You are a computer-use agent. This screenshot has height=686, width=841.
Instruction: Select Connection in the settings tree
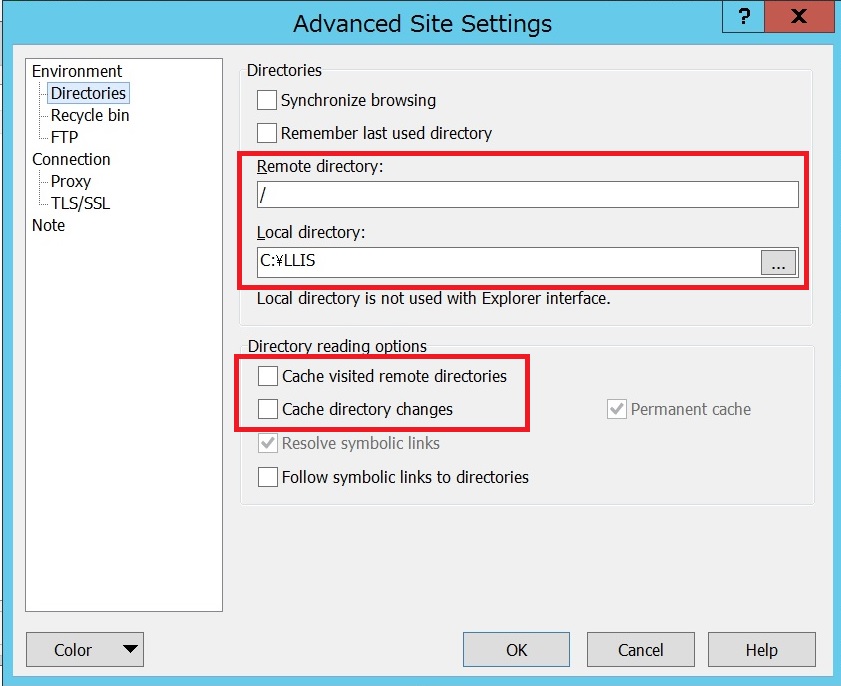71,159
